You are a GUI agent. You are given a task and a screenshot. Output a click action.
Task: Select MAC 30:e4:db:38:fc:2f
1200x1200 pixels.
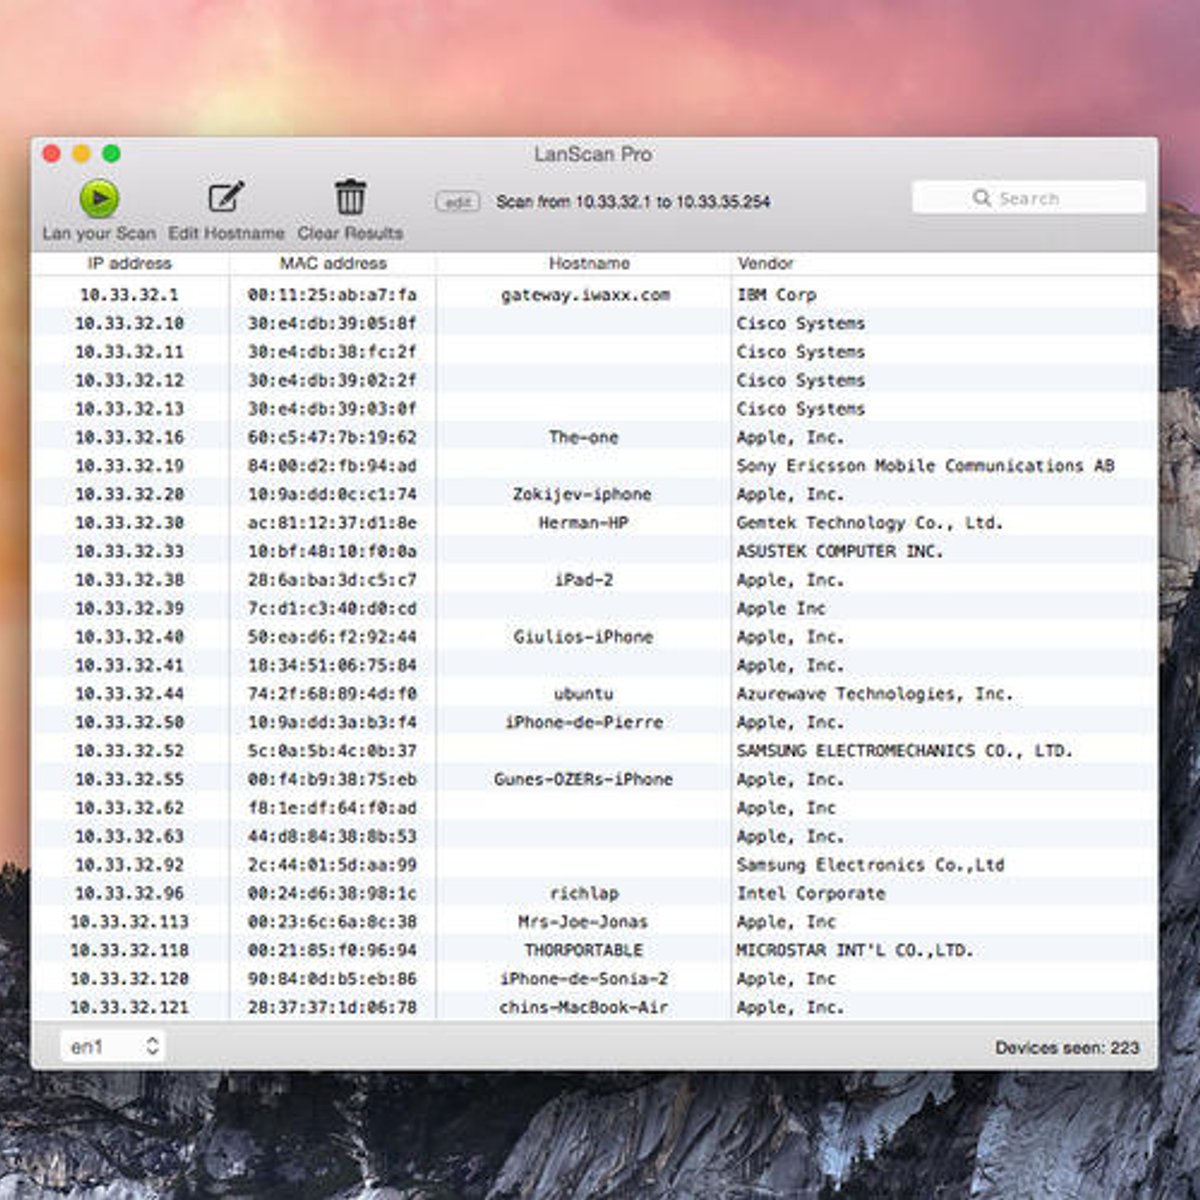pos(332,352)
